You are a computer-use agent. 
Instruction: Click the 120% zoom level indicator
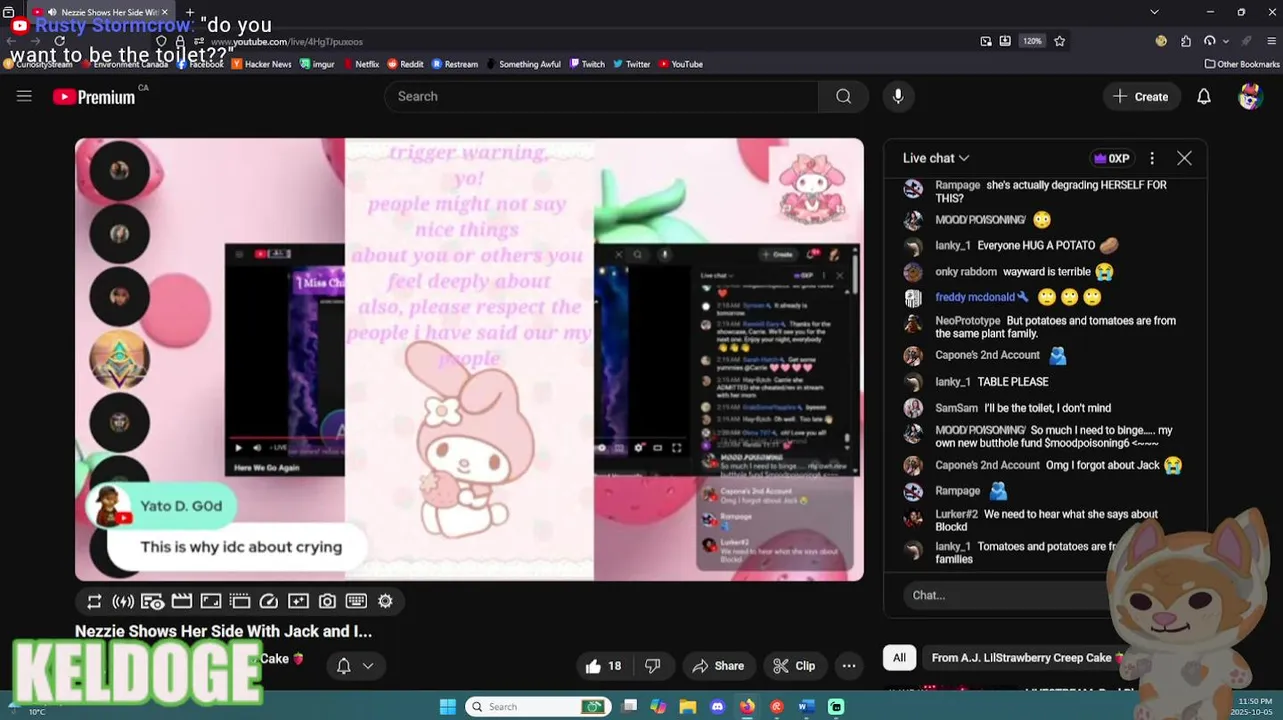(x=1032, y=41)
